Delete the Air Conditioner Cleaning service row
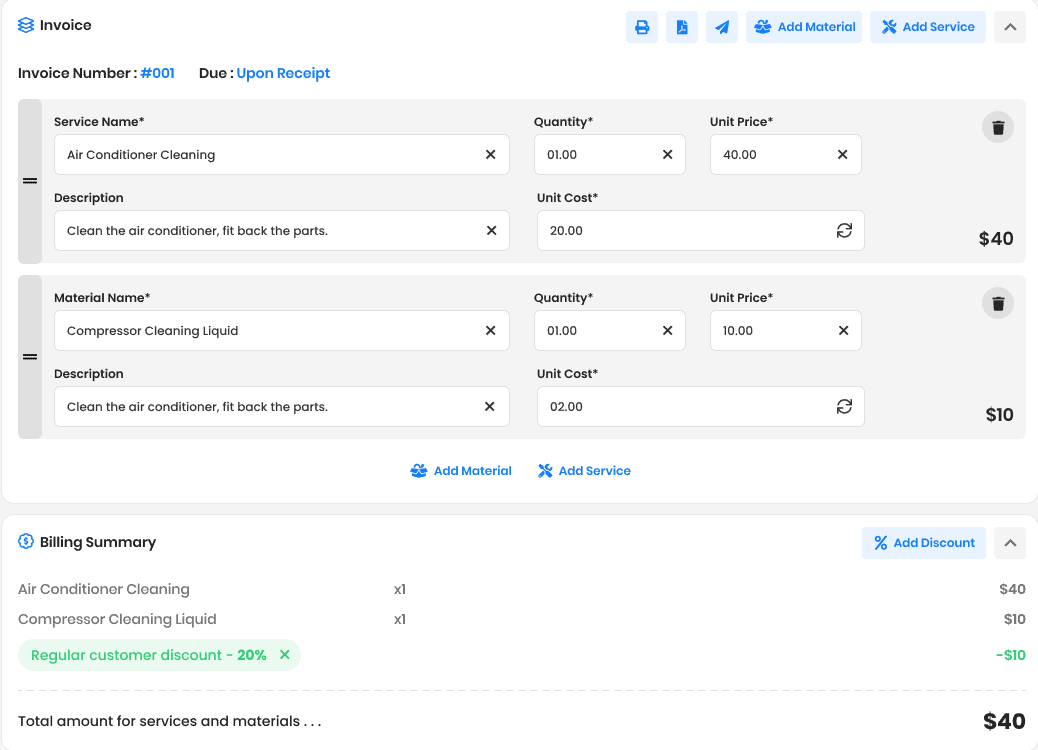The height and width of the screenshot is (750, 1038). [x=998, y=127]
